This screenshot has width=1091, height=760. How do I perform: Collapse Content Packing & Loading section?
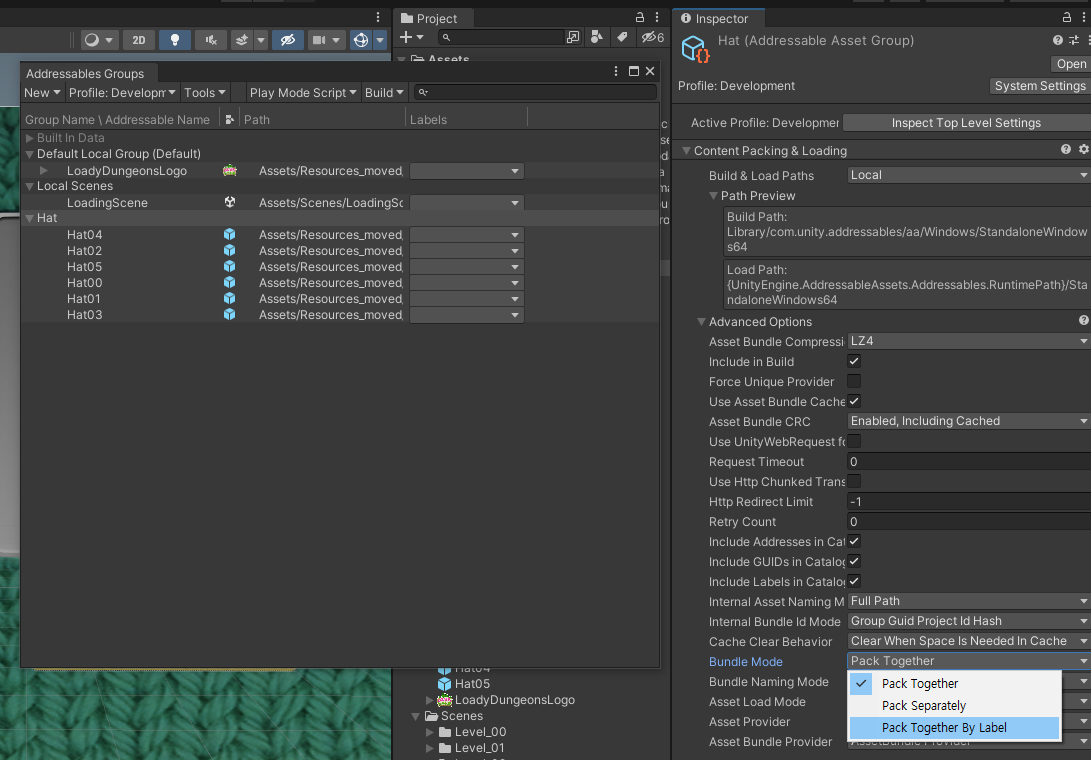click(687, 150)
